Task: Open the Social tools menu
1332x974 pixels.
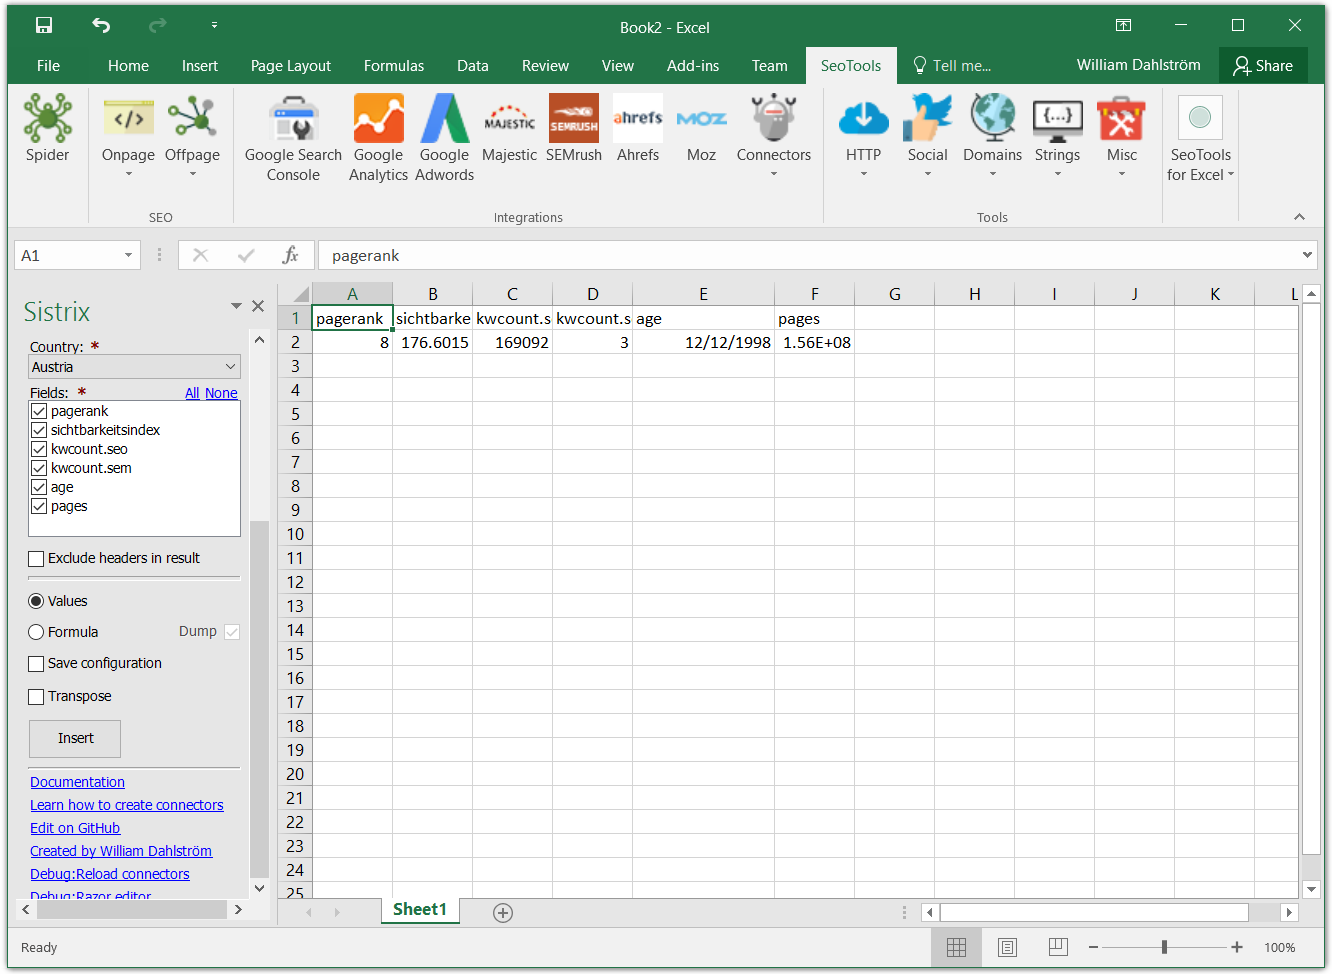Action: 927,137
